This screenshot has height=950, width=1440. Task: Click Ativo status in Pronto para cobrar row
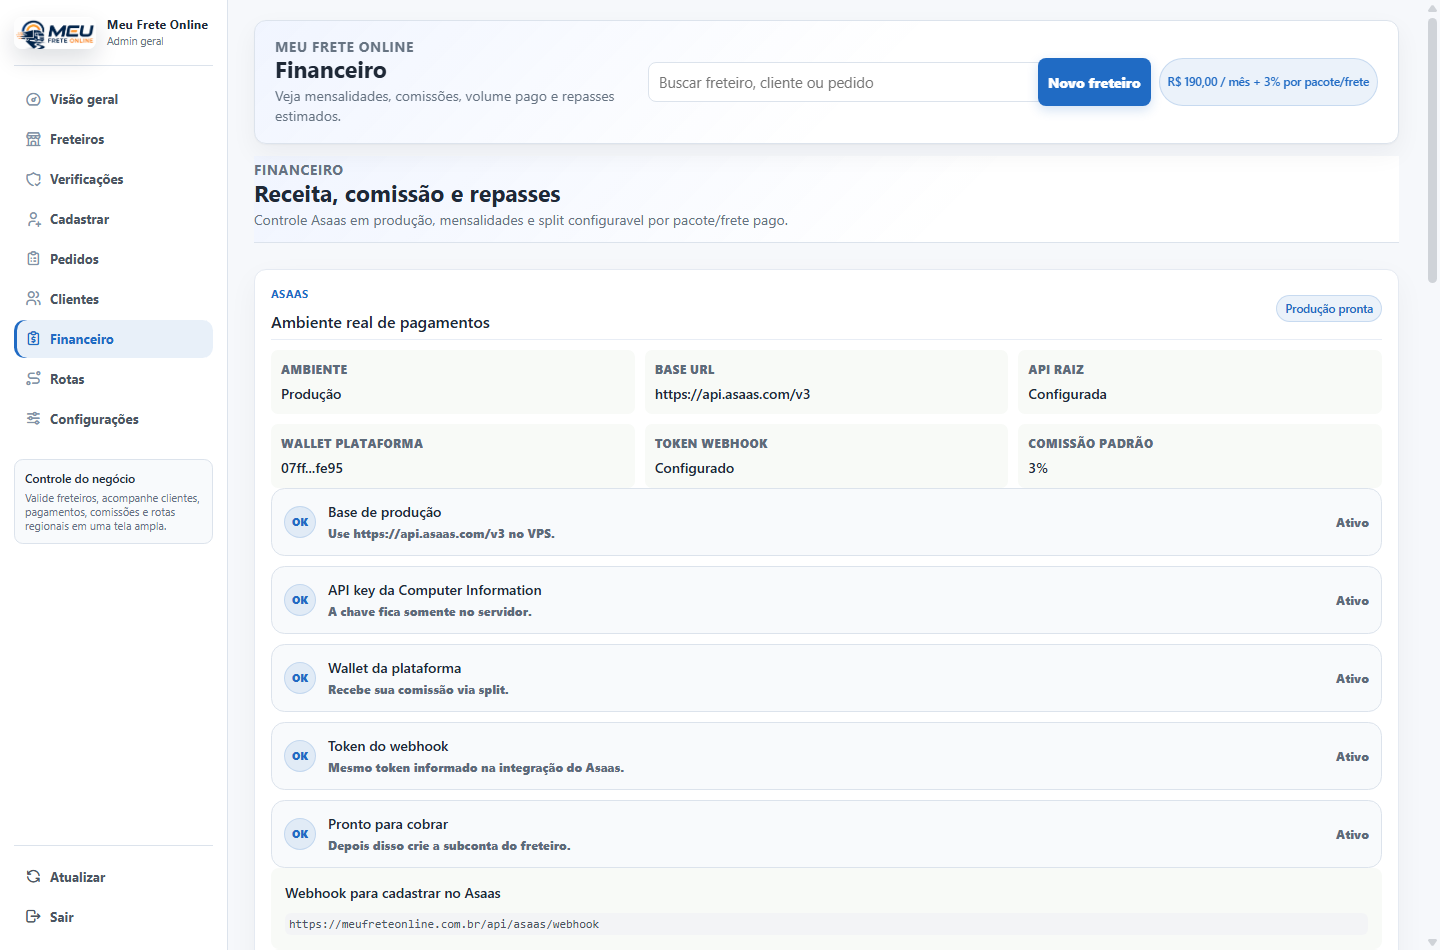[x=1352, y=834]
